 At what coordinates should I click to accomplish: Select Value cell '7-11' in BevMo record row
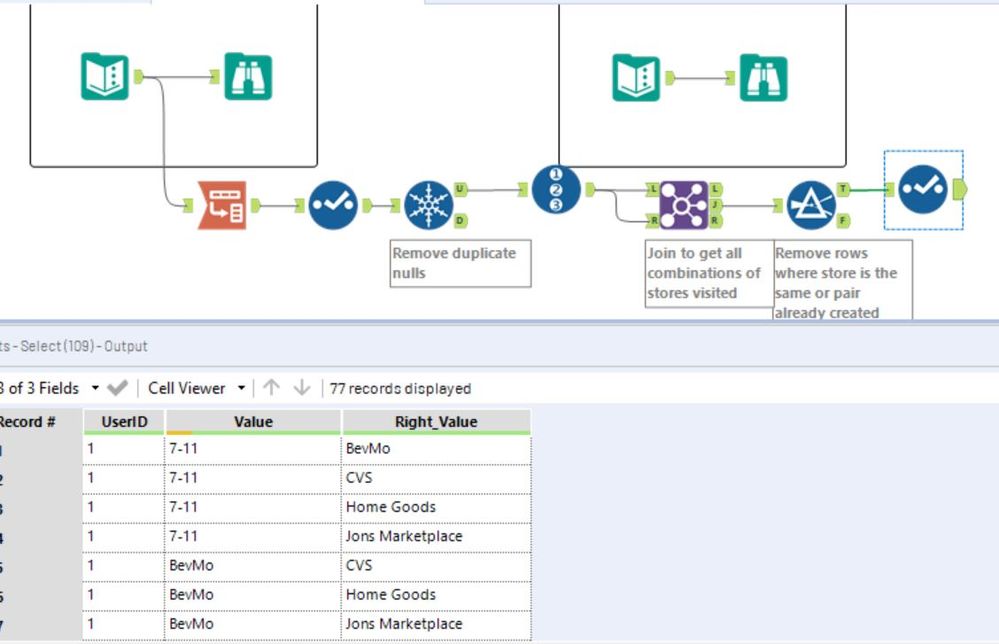tap(253, 449)
